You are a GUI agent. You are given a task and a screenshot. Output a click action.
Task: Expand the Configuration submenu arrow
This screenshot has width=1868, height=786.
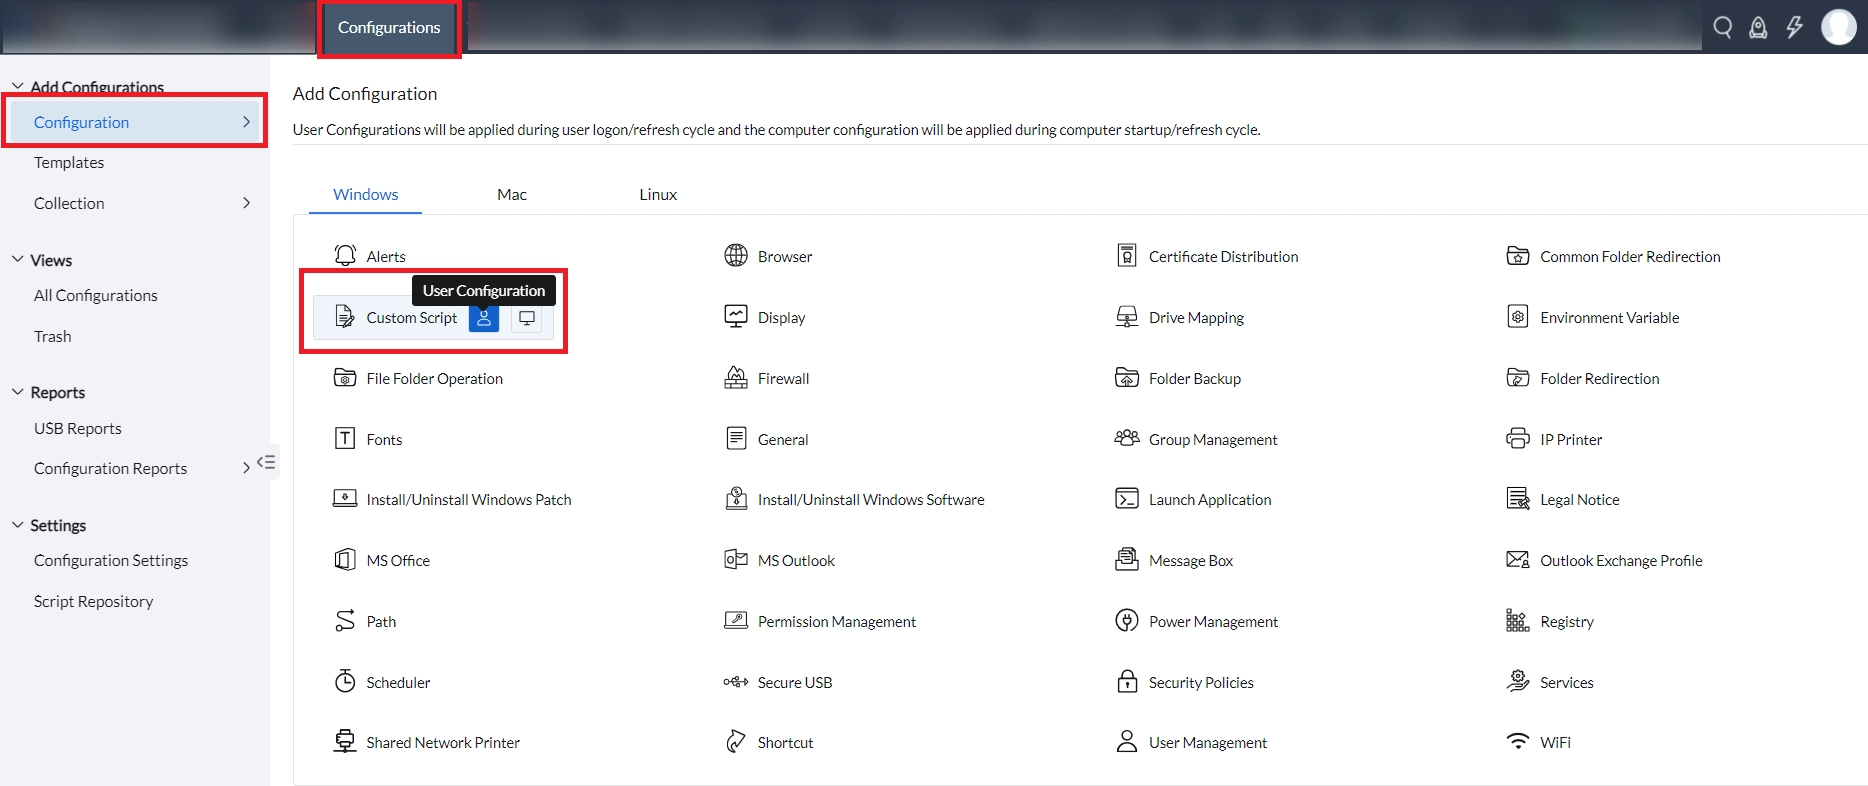coord(246,122)
